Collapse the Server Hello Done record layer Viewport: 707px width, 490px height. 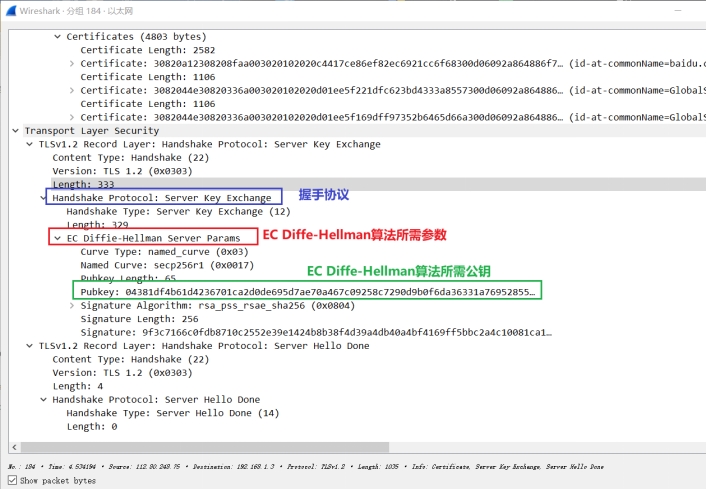click(29, 346)
